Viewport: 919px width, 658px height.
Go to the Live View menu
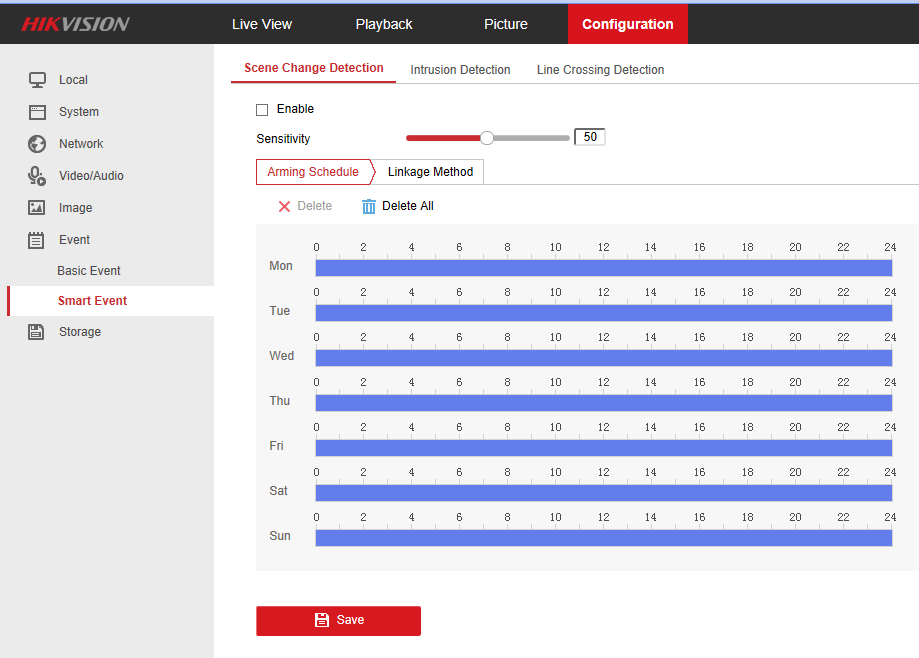(x=262, y=24)
